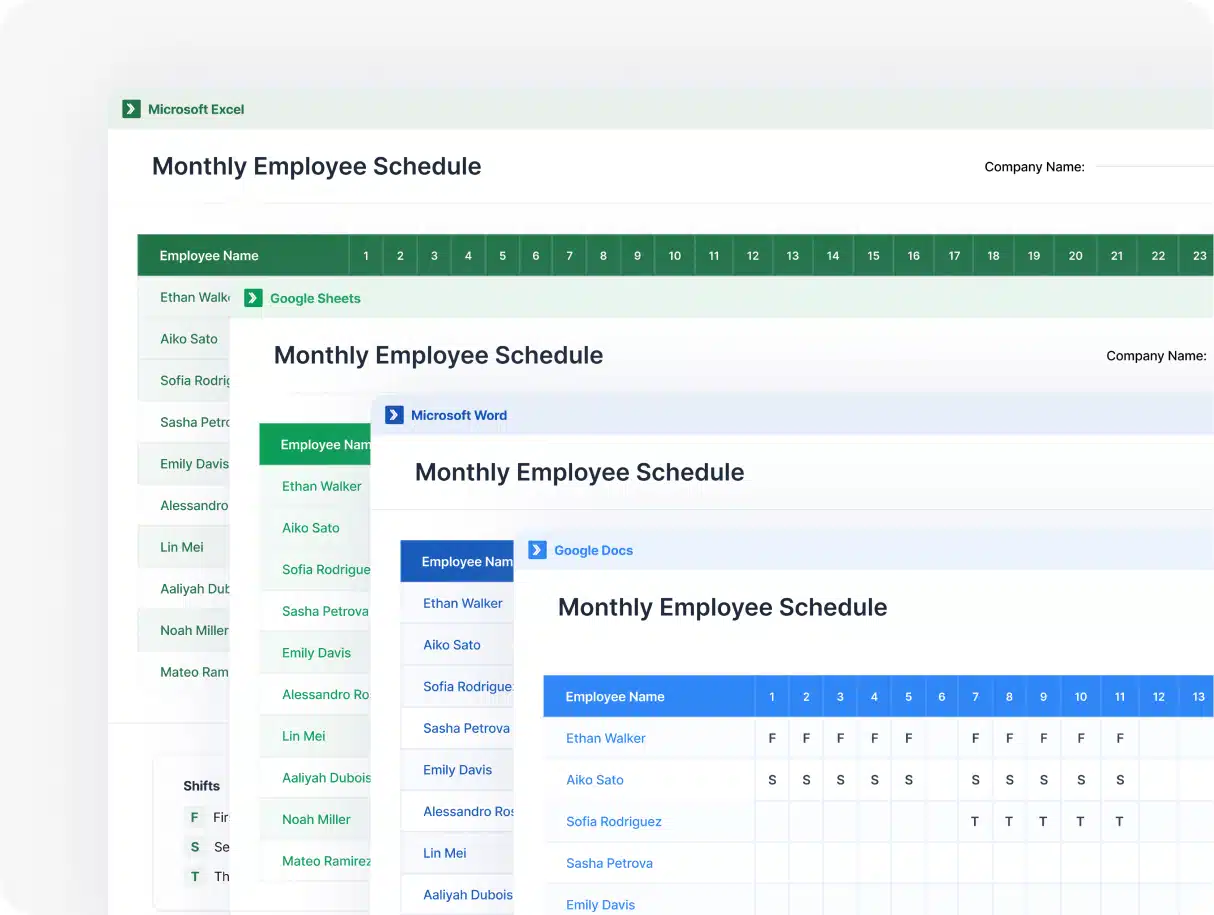Click the T marker in Sofia Rodriguez's day 7 cell

click(975, 821)
